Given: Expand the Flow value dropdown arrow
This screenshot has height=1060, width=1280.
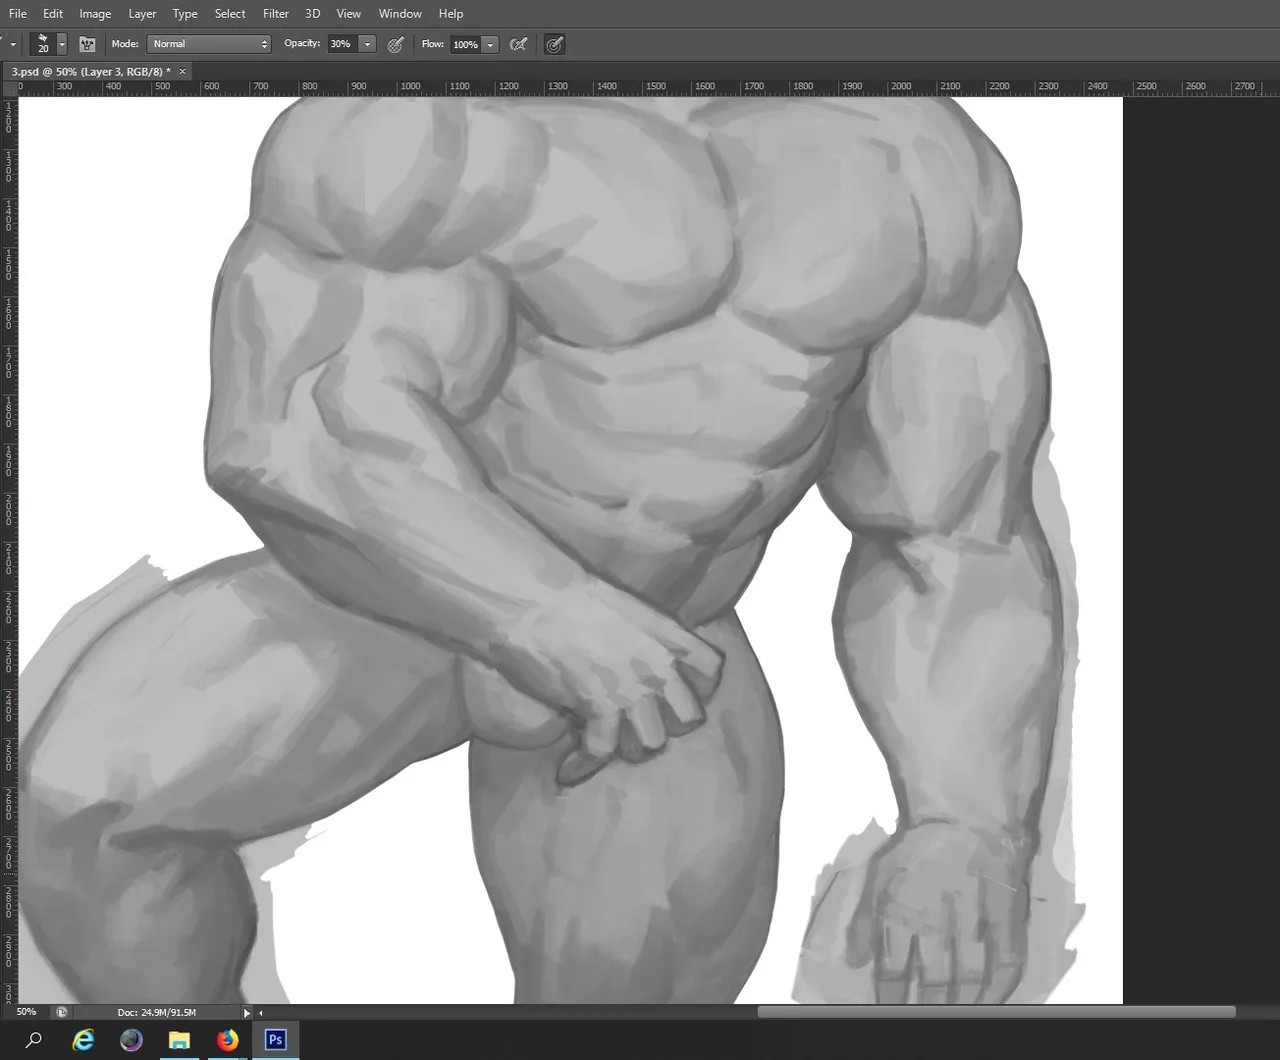Looking at the screenshot, I should tap(490, 44).
